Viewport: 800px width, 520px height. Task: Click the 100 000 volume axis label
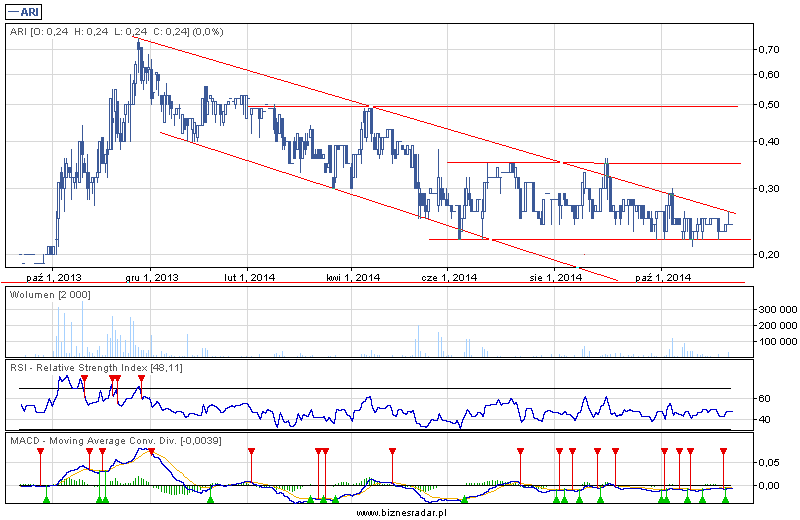778,341
